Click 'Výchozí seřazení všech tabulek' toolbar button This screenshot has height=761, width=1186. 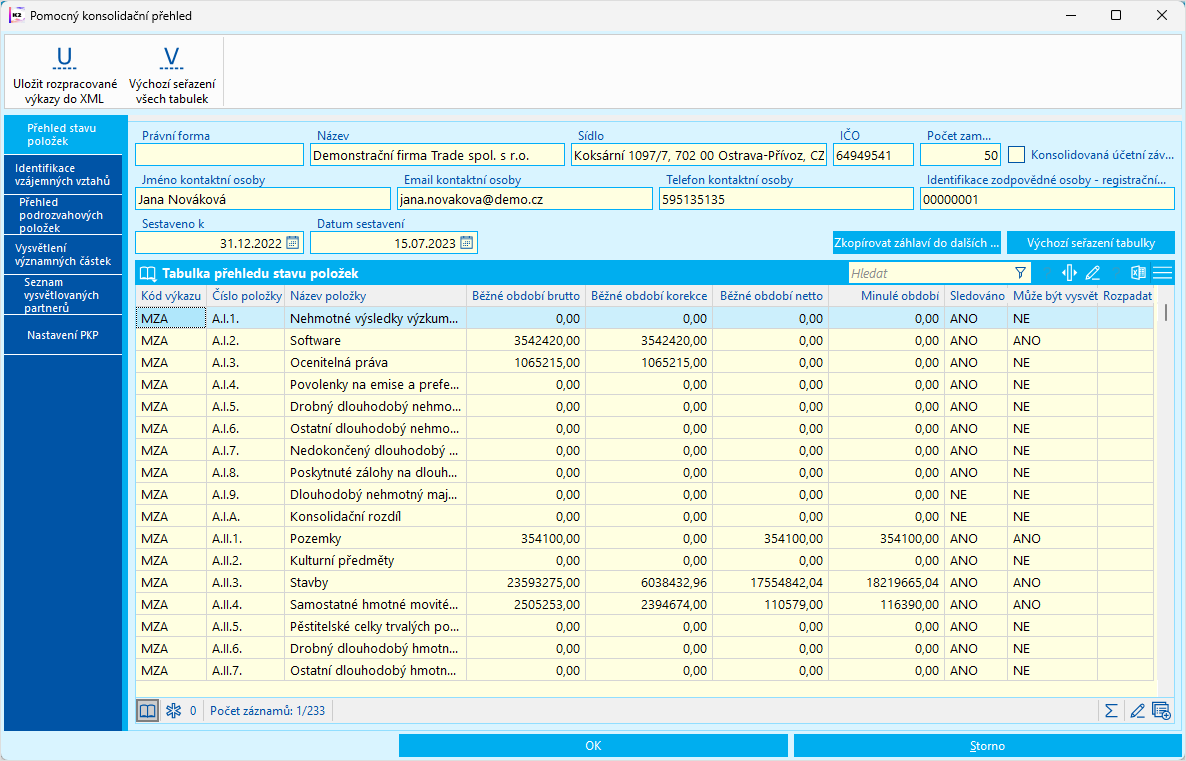pos(172,73)
